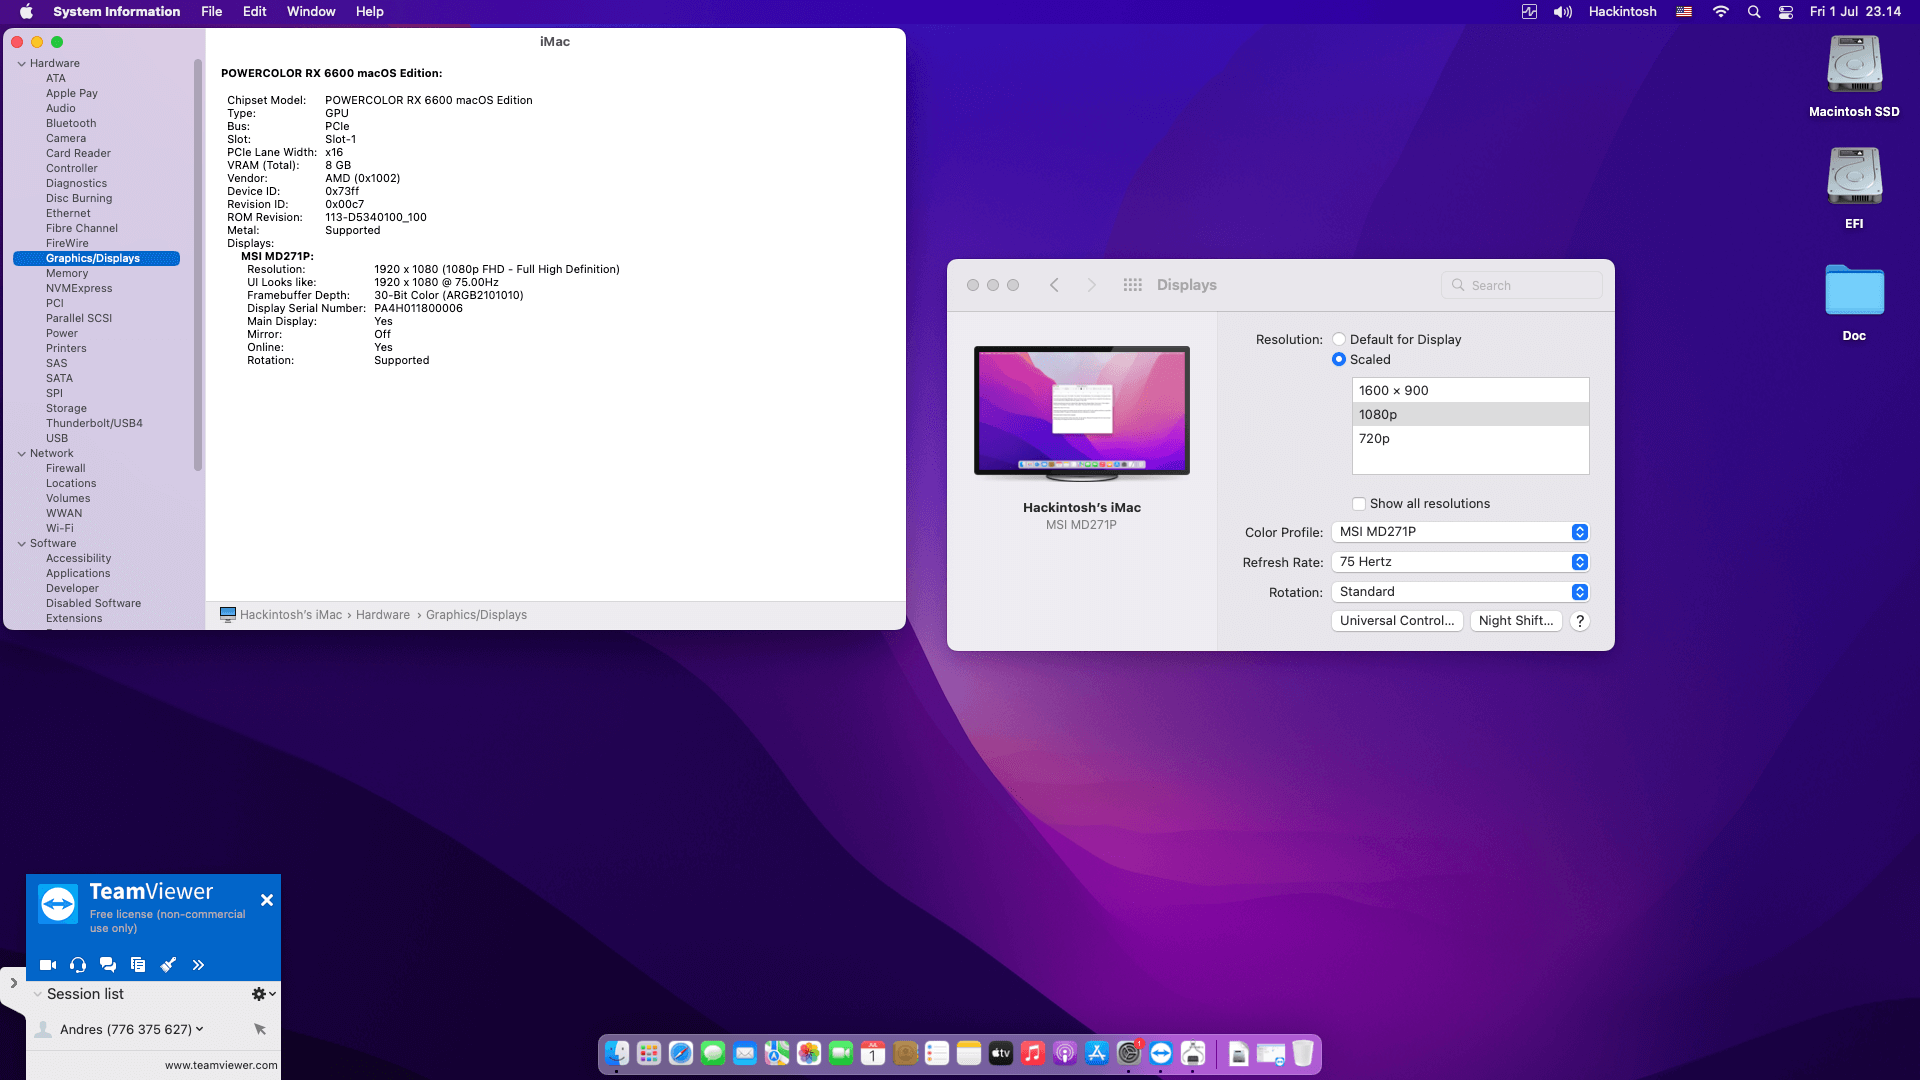
Task: Open the Refresh Rate dropdown
Action: click(x=1460, y=562)
